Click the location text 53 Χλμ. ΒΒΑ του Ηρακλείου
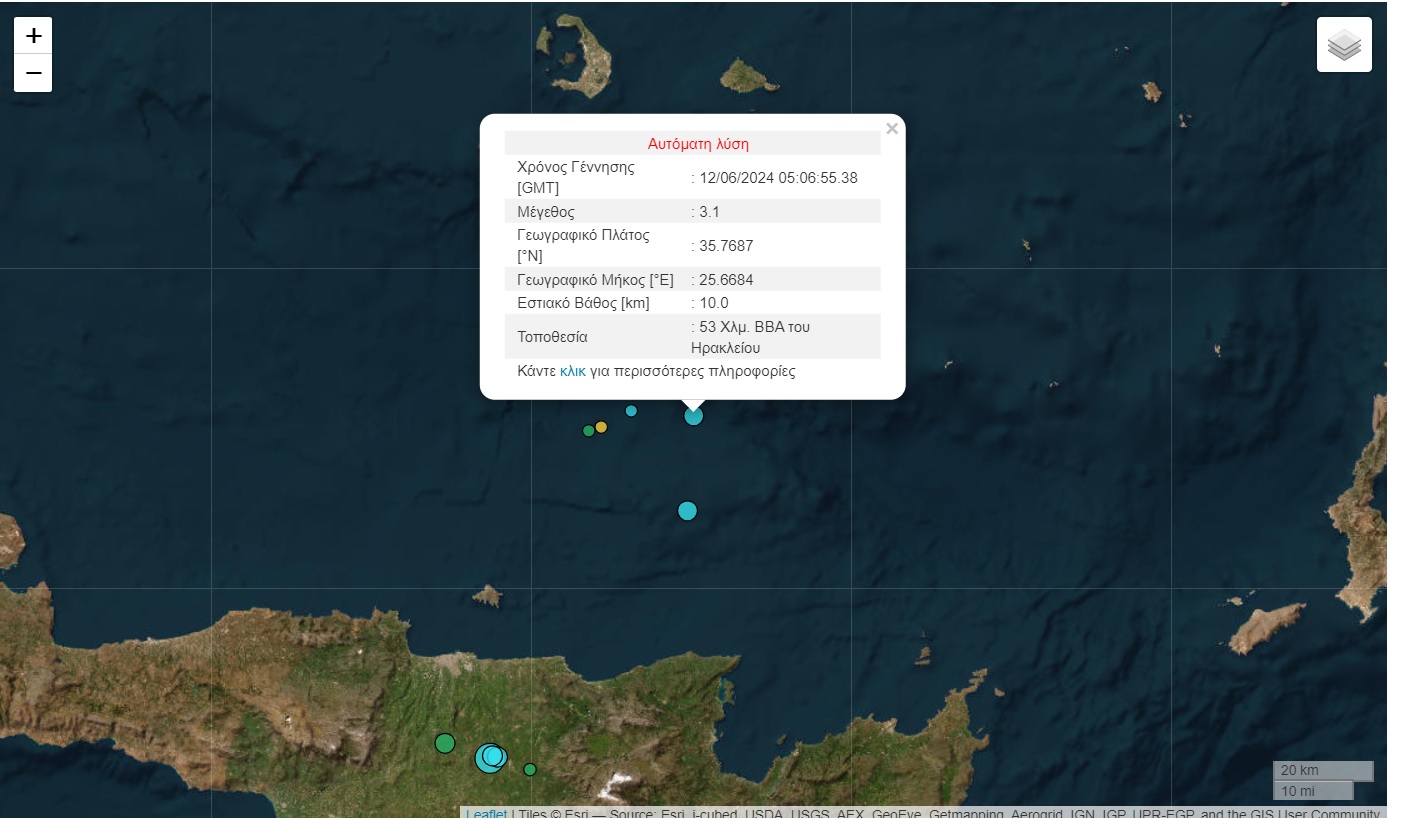 [750, 337]
